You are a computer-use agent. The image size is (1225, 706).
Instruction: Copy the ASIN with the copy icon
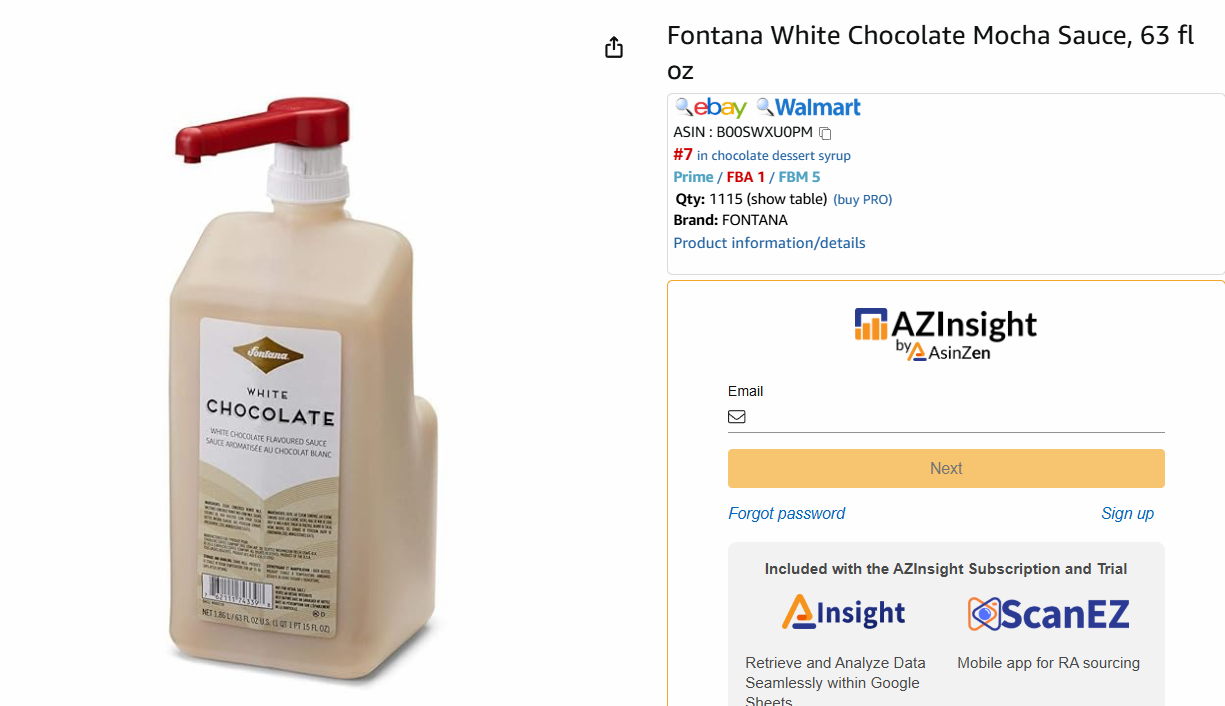825,133
